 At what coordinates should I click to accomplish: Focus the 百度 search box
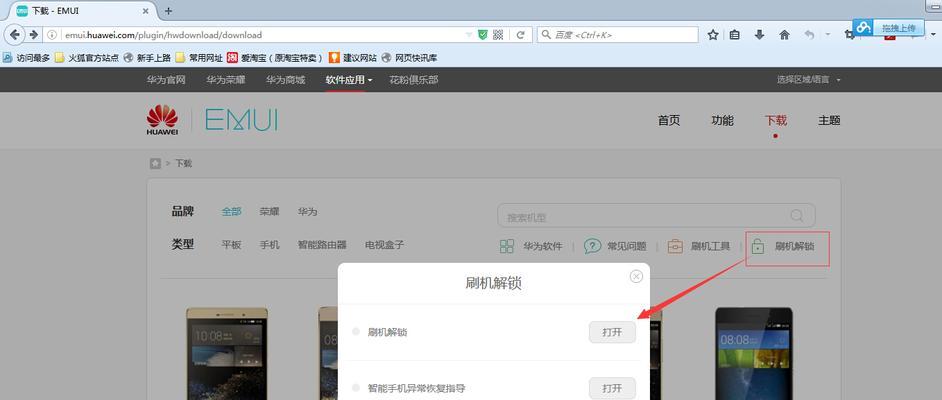[618, 35]
